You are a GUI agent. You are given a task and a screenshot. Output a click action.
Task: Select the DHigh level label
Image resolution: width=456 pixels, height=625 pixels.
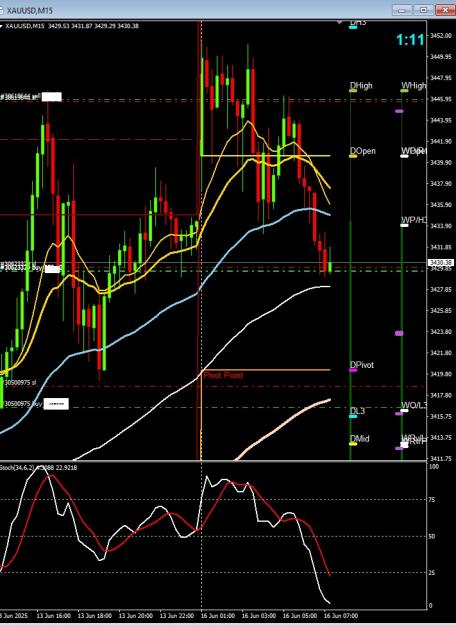[361, 85]
